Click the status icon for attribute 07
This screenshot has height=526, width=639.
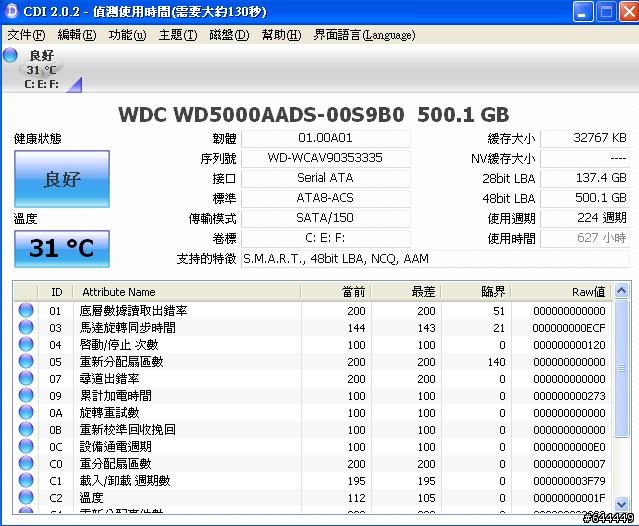[x=26, y=379]
